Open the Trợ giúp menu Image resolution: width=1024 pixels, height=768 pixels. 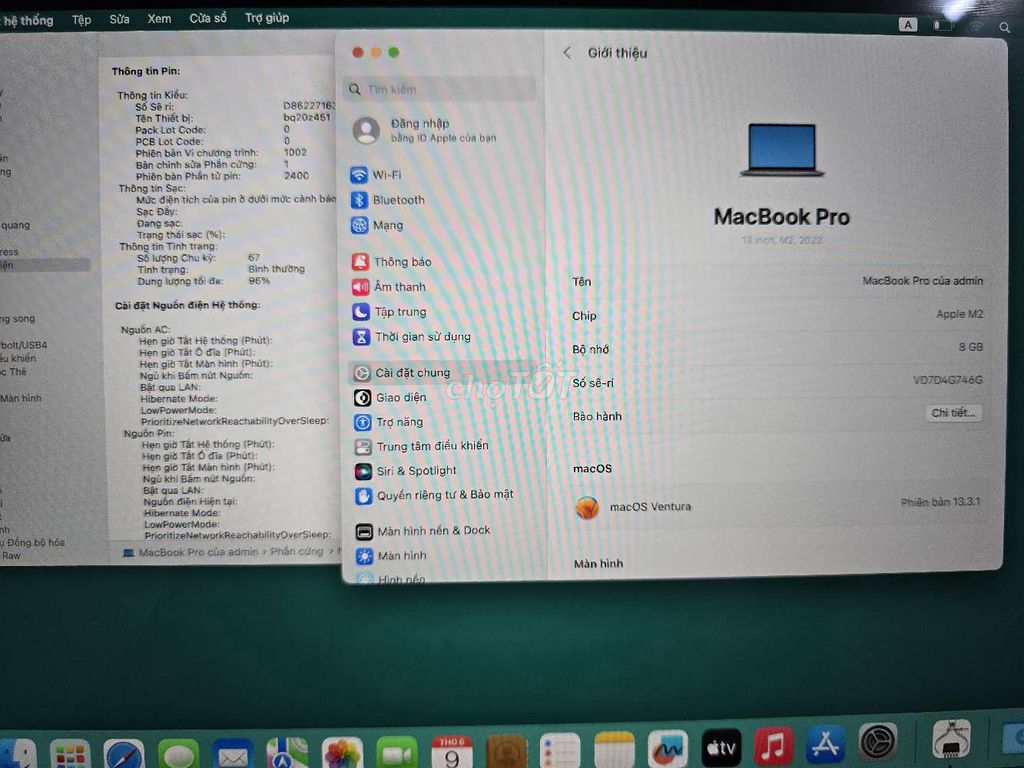tap(267, 18)
